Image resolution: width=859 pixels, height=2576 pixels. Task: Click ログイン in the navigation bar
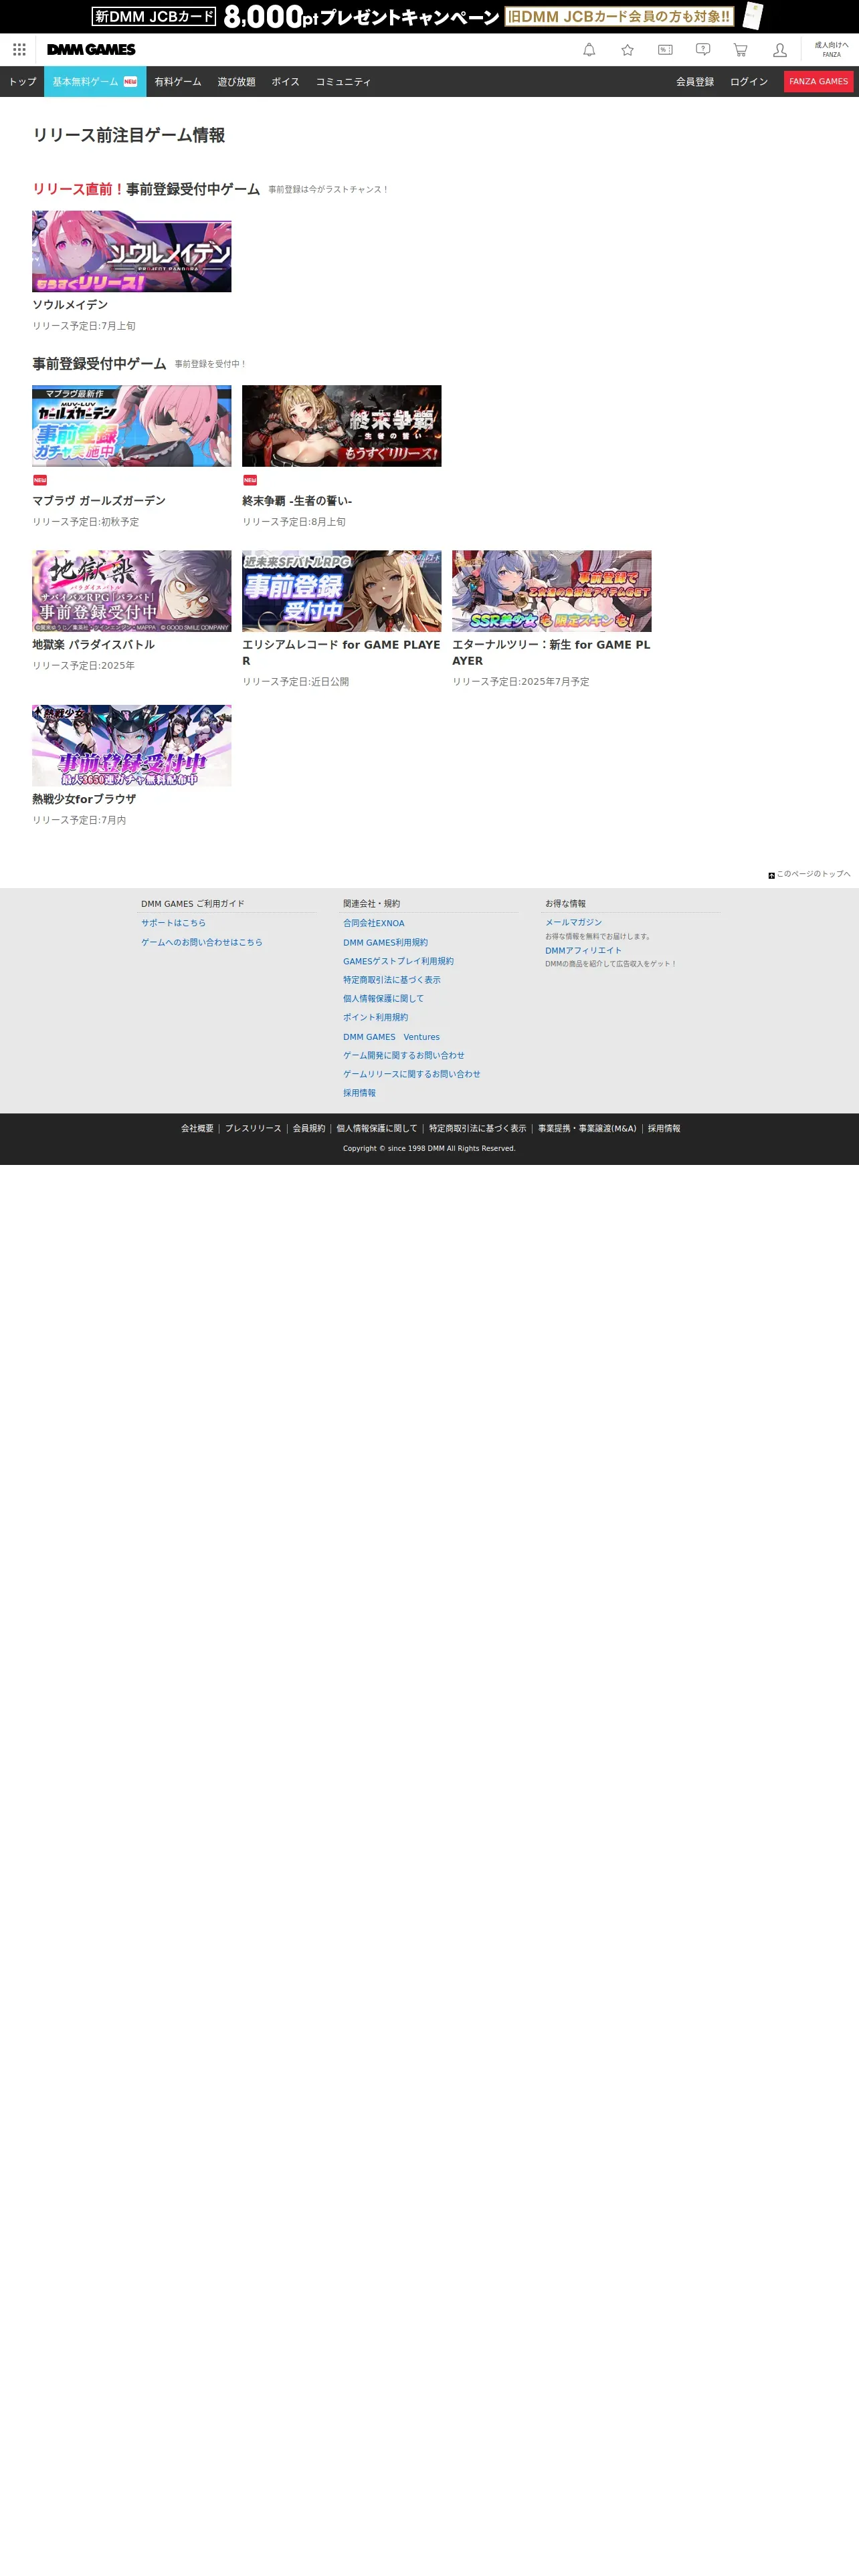pos(749,82)
